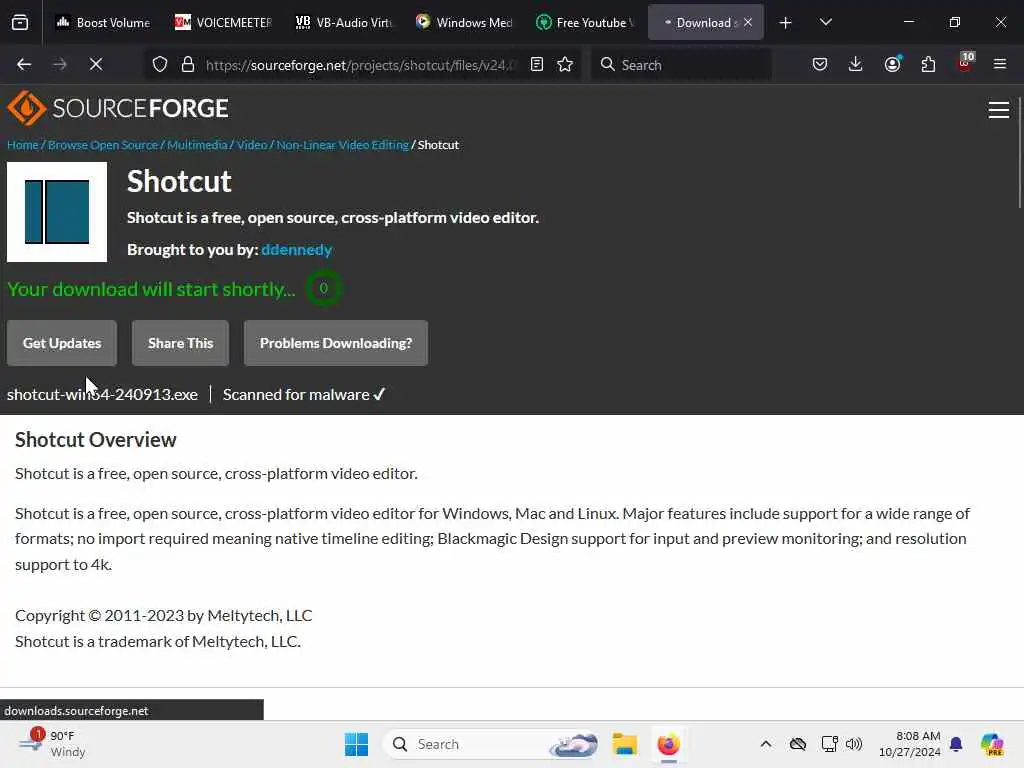Open the Copilot preview icon
This screenshot has height=768, width=1024.
click(x=992, y=744)
